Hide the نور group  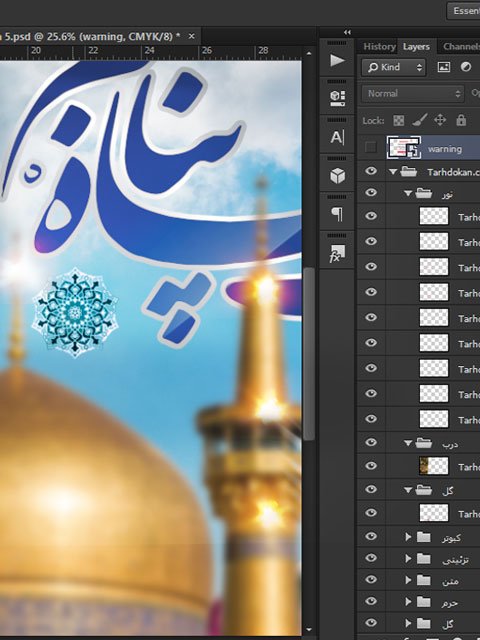[371, 192]
